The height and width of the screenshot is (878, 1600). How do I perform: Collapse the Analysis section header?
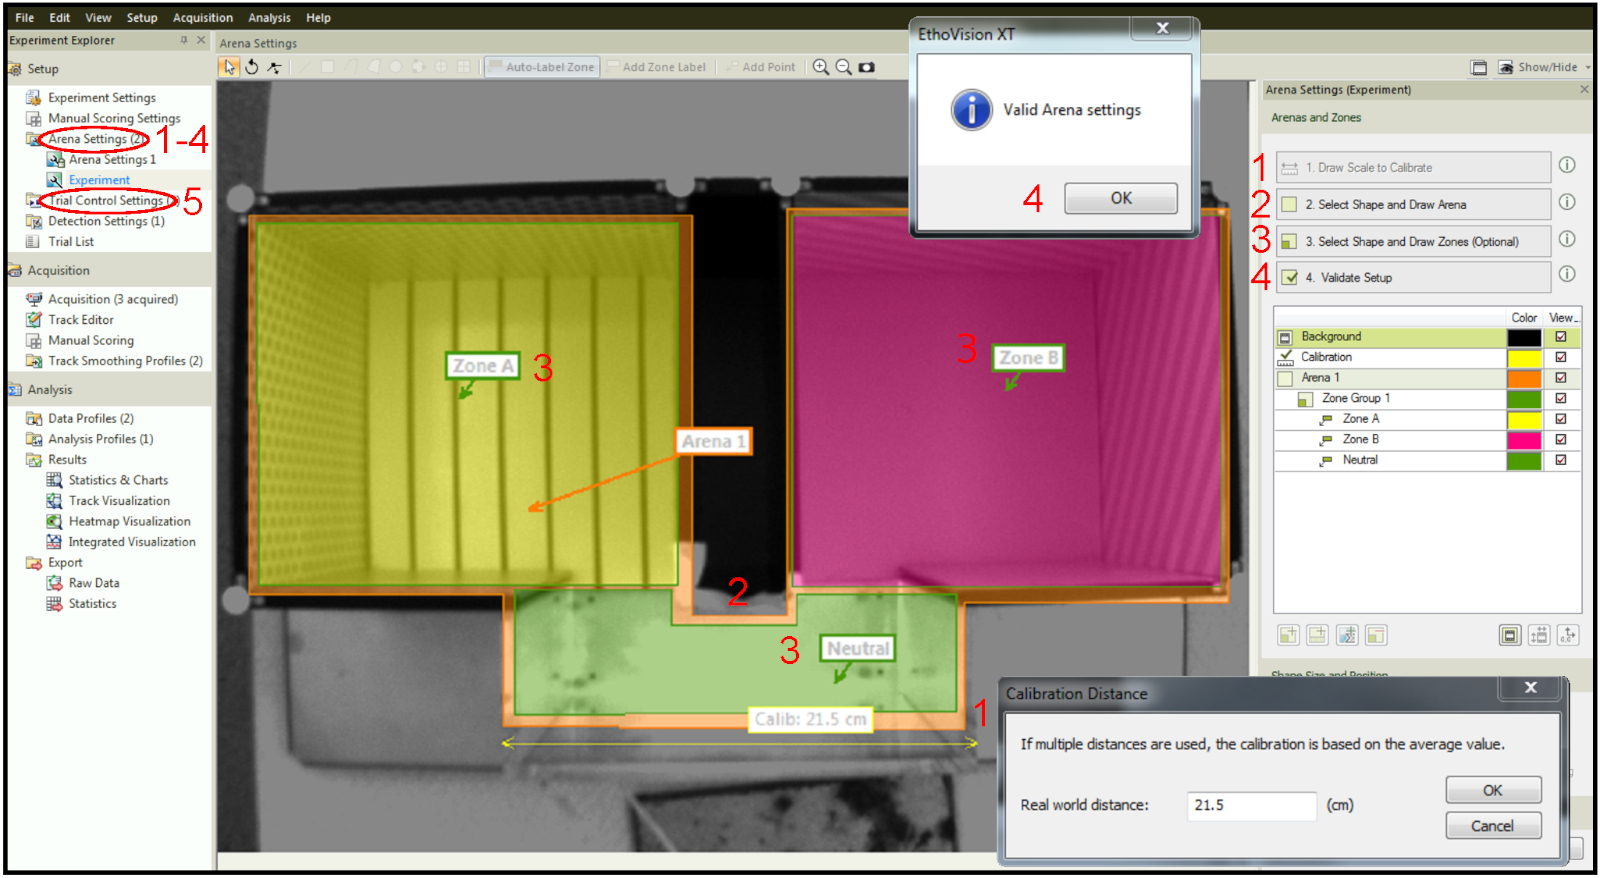pyautogui.click(x=108, y=390)
